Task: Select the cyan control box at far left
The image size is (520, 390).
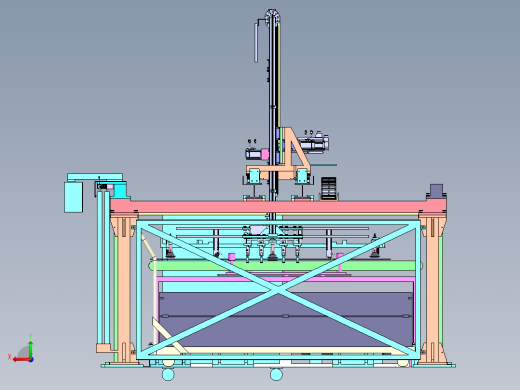Action: click(73, 197)
